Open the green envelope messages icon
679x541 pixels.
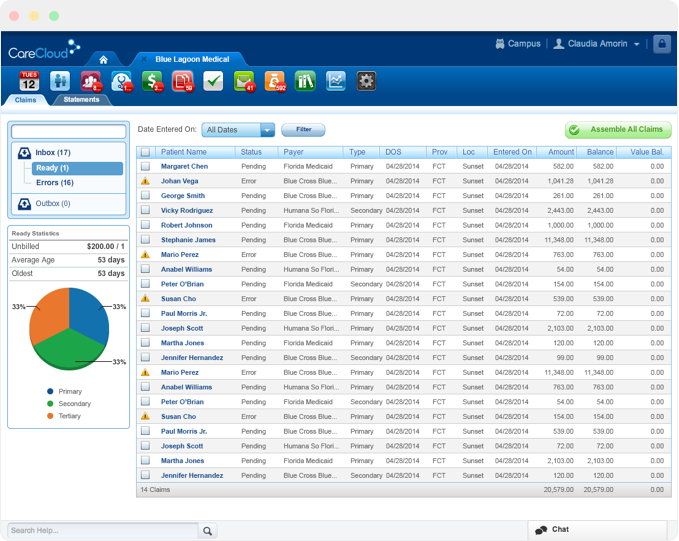tap(244, 81)
